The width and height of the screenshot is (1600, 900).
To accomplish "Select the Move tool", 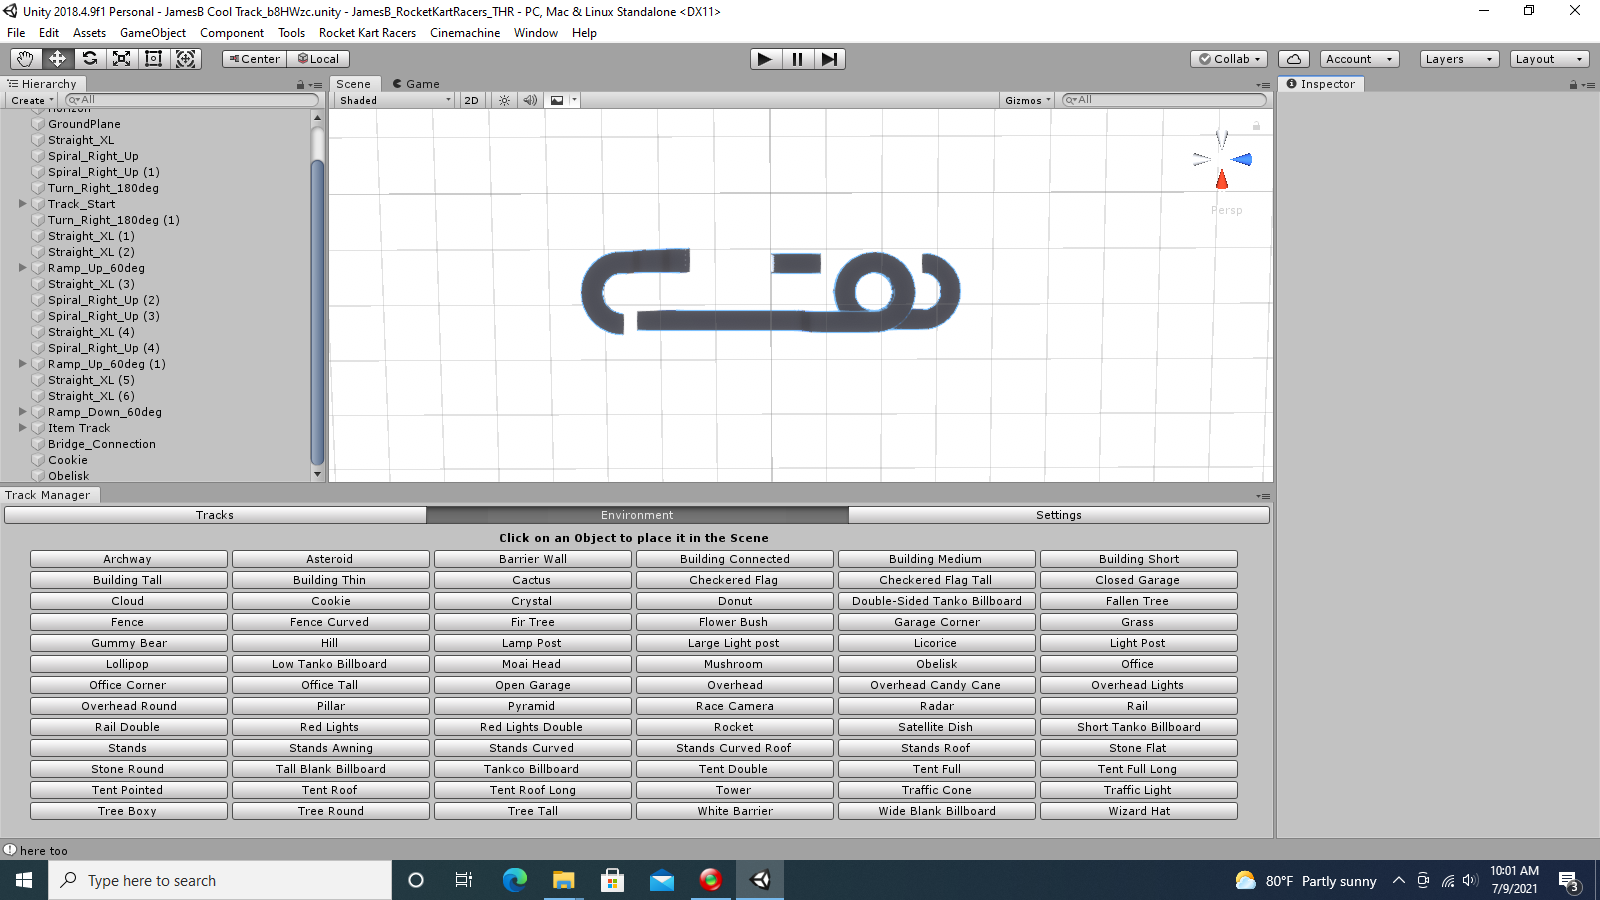I will [57, 59].
